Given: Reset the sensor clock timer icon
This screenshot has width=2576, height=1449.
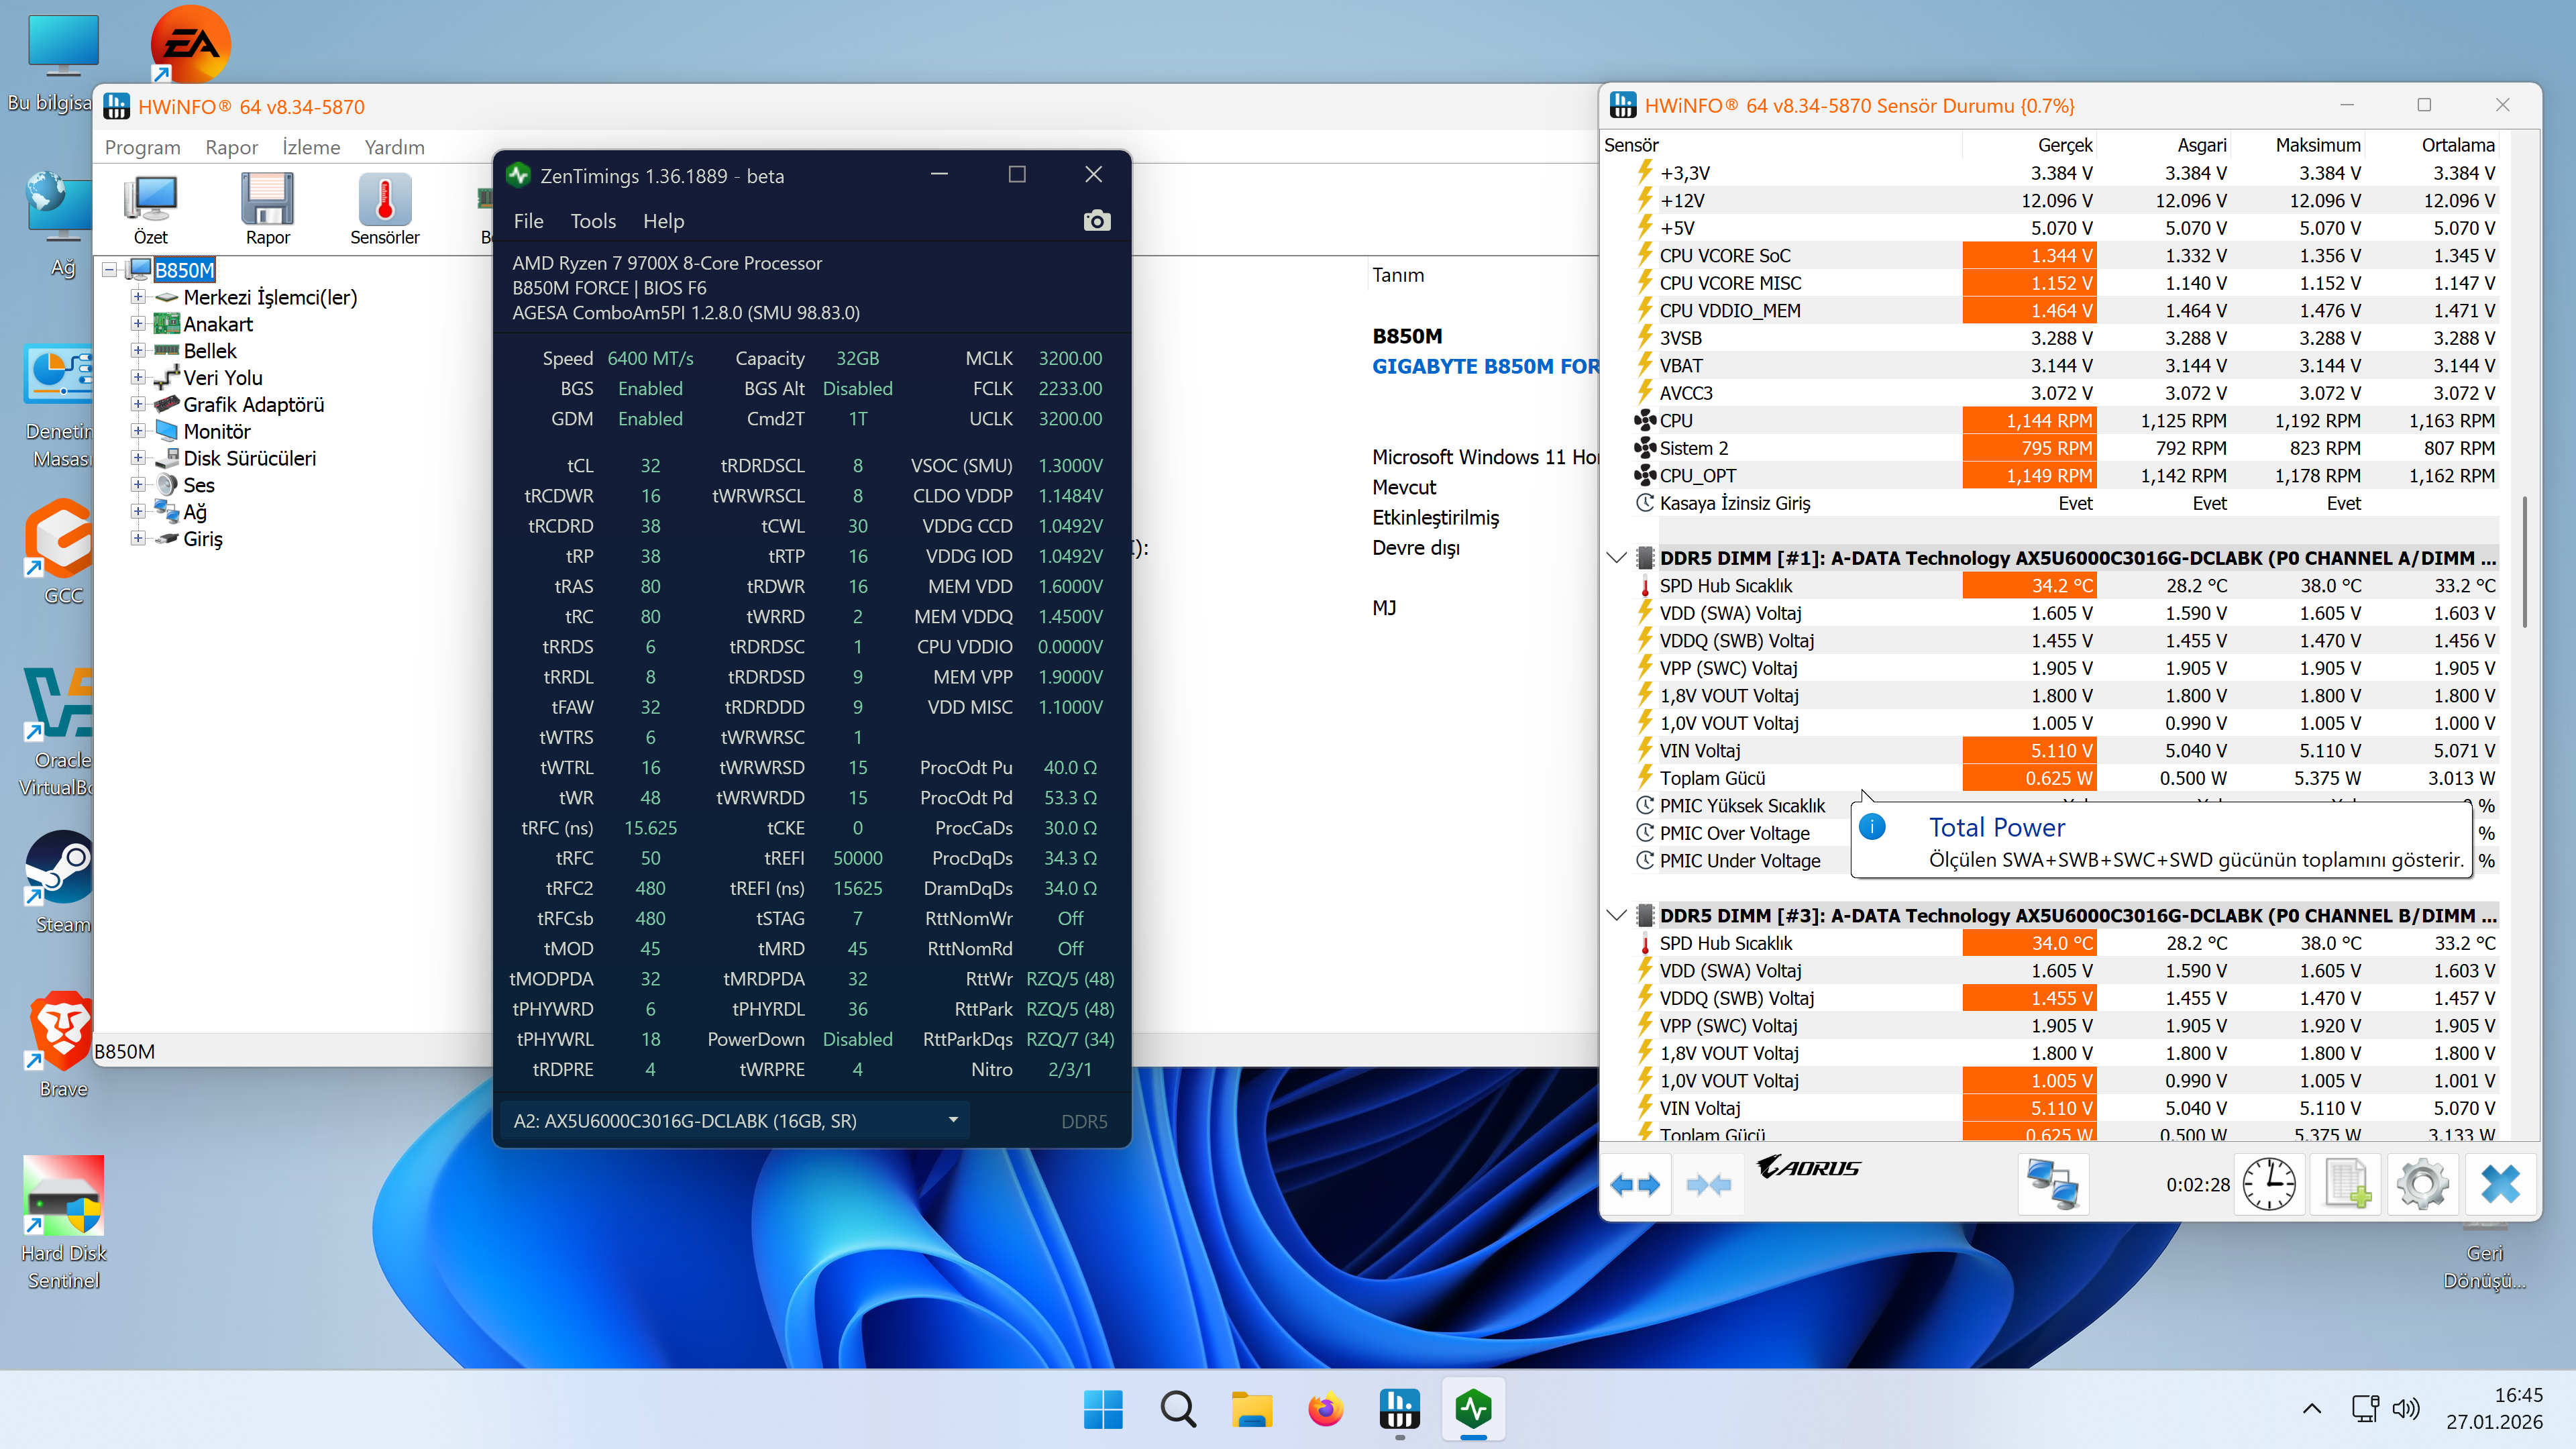Looking at the screenshot, I should (2269, 1185).
